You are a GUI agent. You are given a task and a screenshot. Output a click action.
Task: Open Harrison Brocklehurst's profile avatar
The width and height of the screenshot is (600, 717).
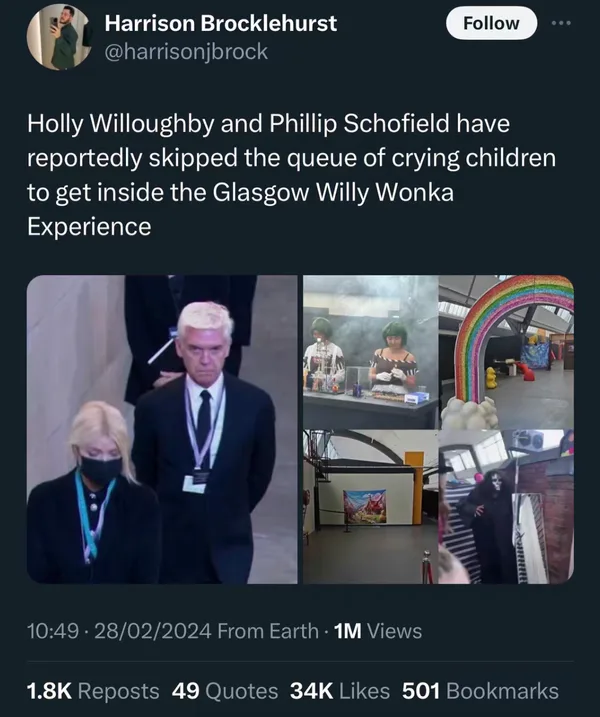click(x=58, y=37)
